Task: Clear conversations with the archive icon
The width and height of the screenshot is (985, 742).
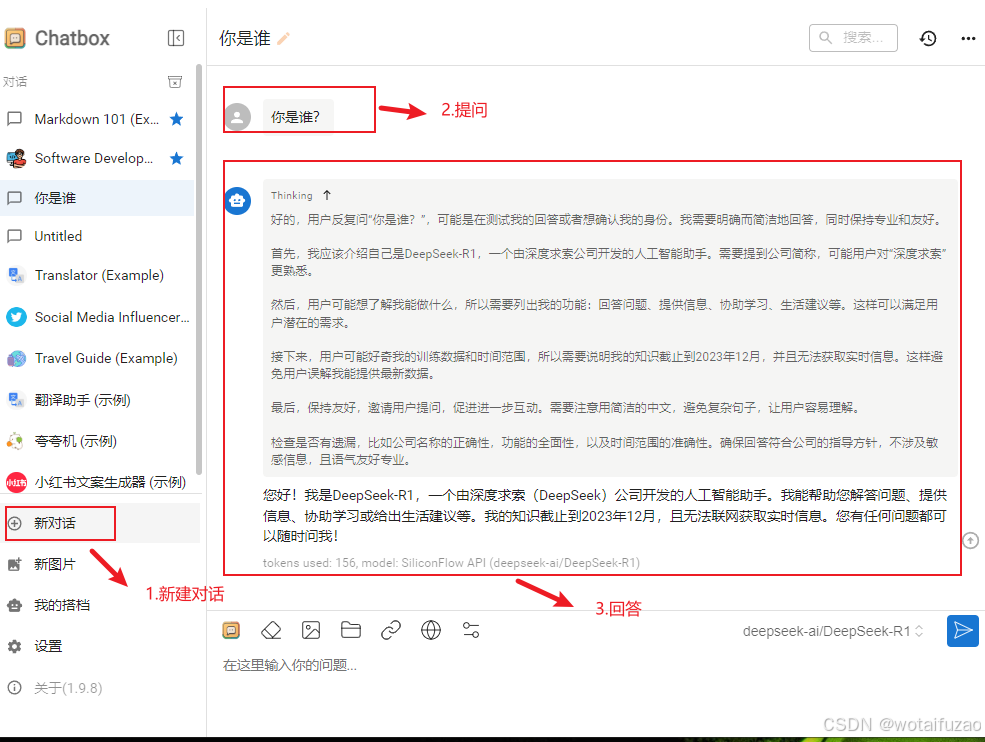Action: (175, 82)
